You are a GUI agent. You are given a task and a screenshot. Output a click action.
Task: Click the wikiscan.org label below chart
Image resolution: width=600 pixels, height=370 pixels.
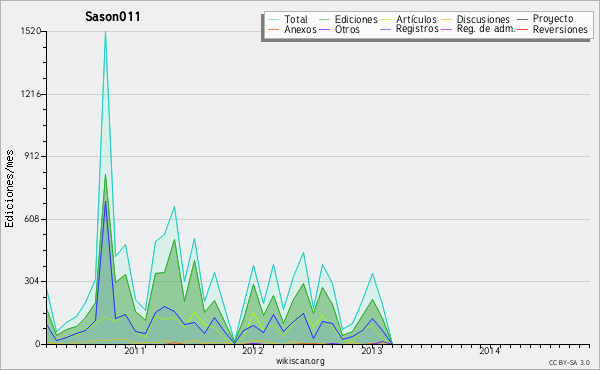(x=300, y=361)
